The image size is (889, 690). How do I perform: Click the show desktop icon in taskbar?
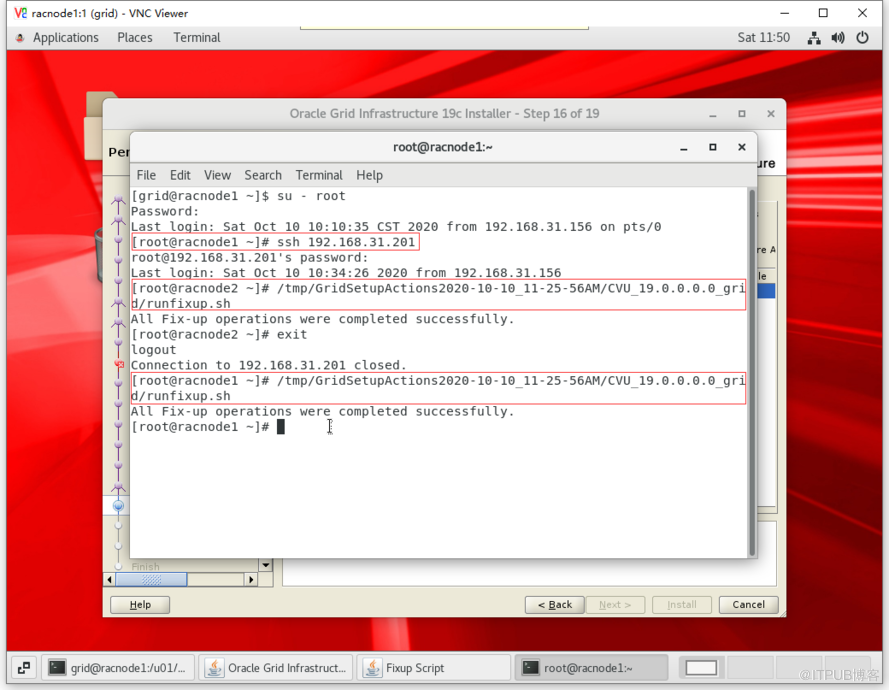[x=23, y=668]
